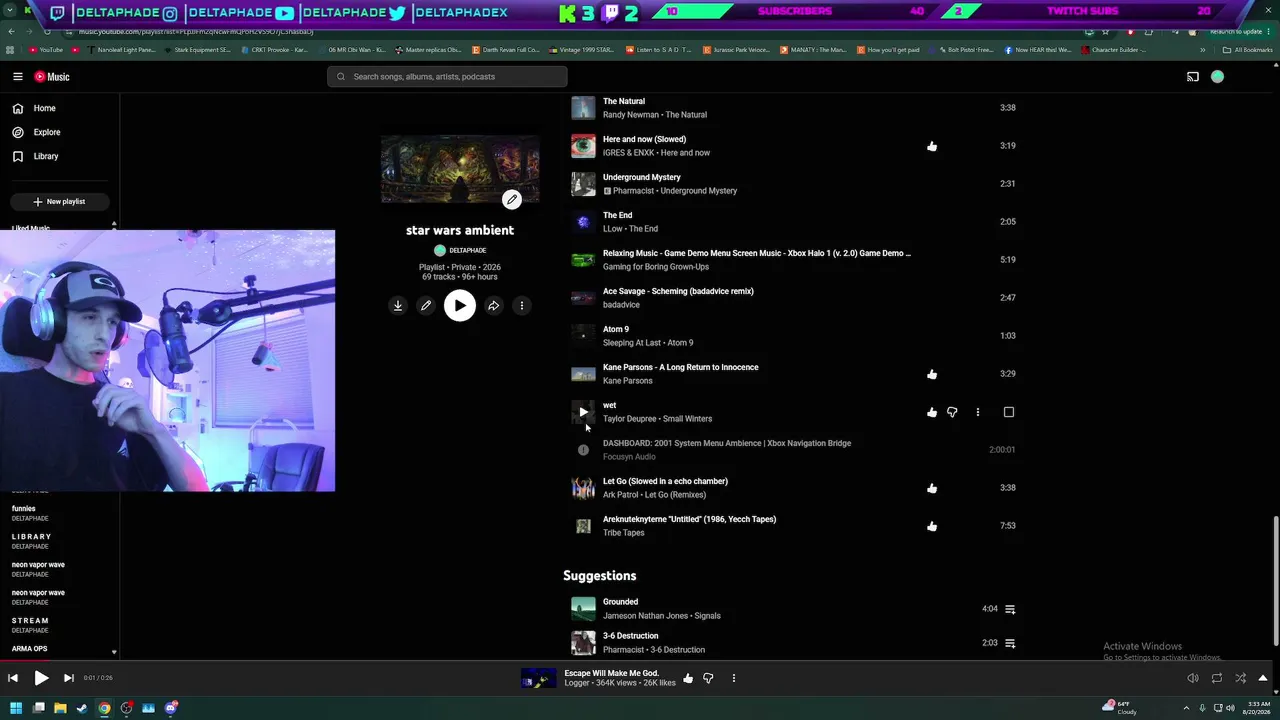Screen dimensions: 1280x720
Task: Toggle repeat mode in player bar
Action: [x=1217, y=678]
